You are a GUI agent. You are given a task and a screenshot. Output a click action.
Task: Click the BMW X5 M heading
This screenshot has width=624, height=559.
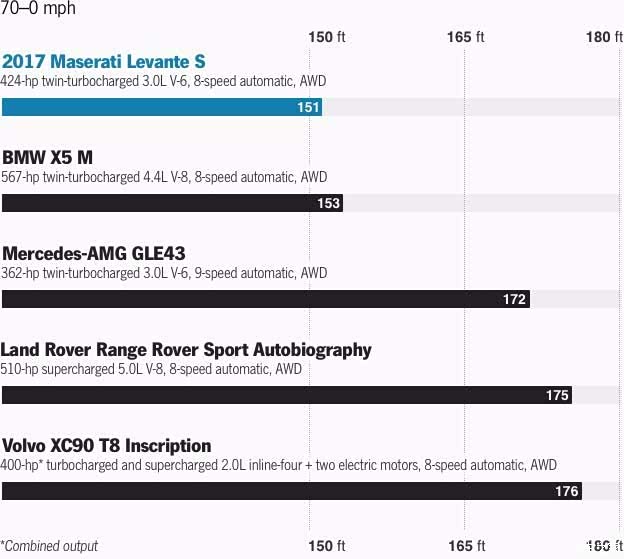coord(47,158)
